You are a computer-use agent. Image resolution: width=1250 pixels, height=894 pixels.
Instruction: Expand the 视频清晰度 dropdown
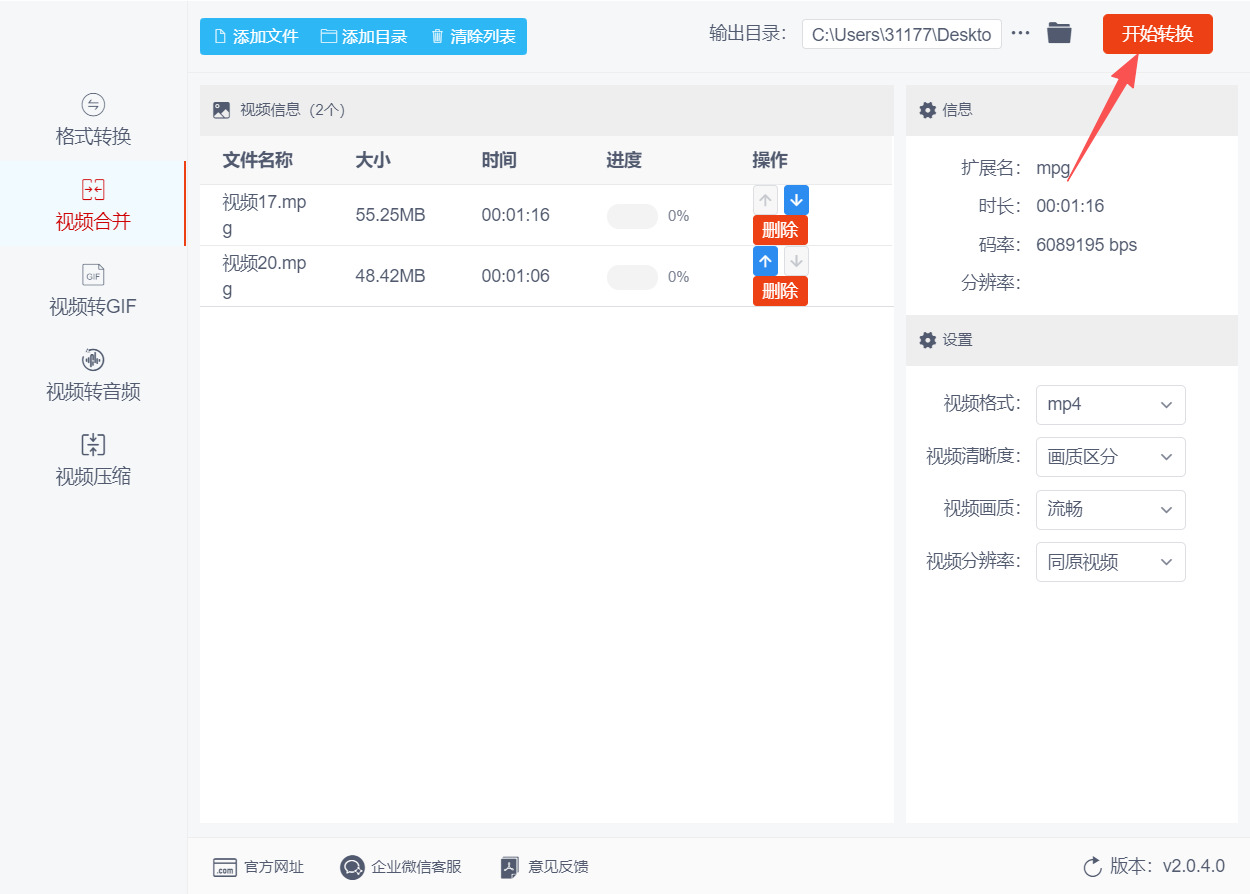[x=1110, y=457]
